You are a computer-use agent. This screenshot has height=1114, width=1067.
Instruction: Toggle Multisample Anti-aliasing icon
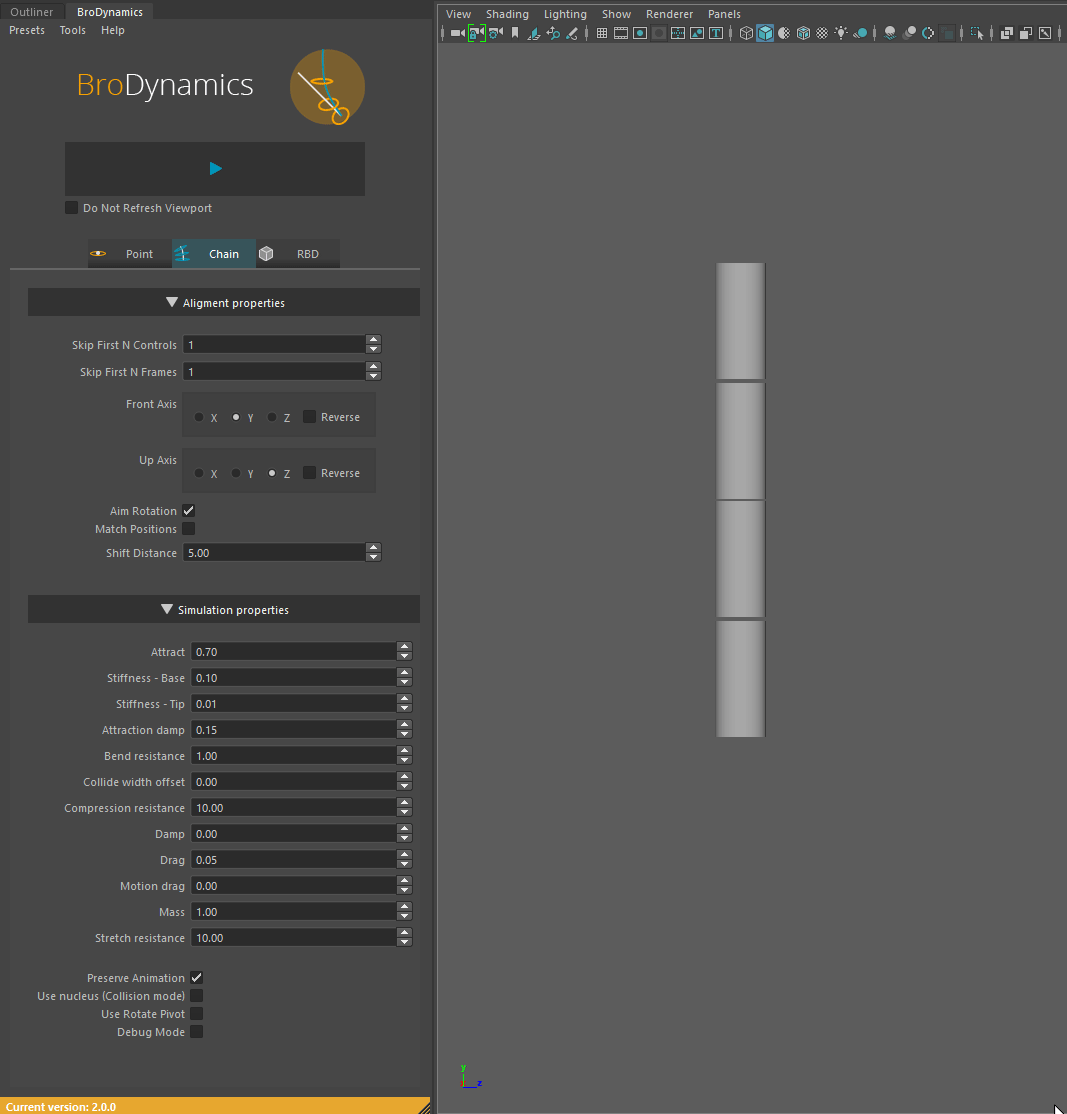[928, 33]
